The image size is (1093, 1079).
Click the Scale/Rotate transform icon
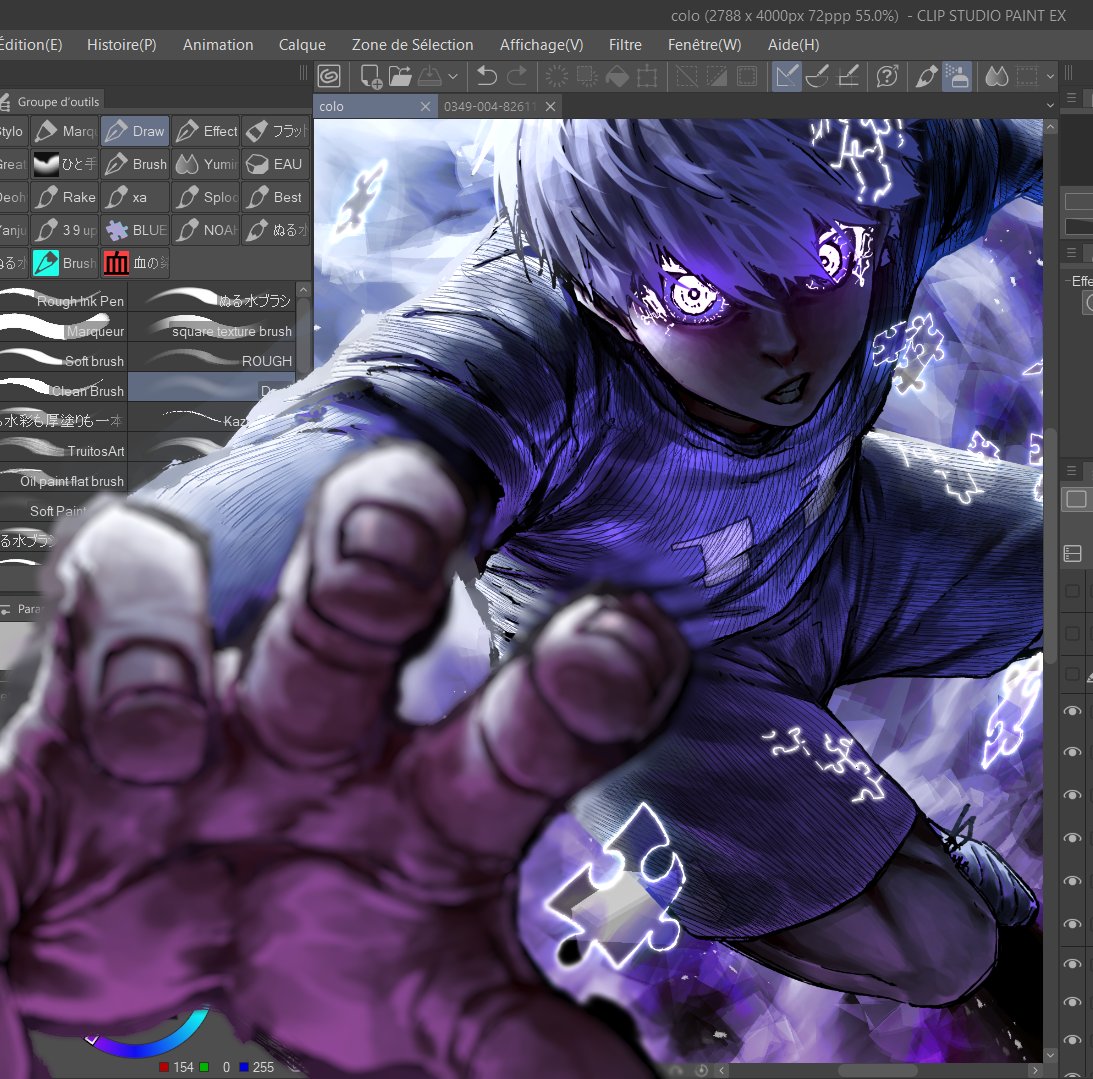point(647,76)
